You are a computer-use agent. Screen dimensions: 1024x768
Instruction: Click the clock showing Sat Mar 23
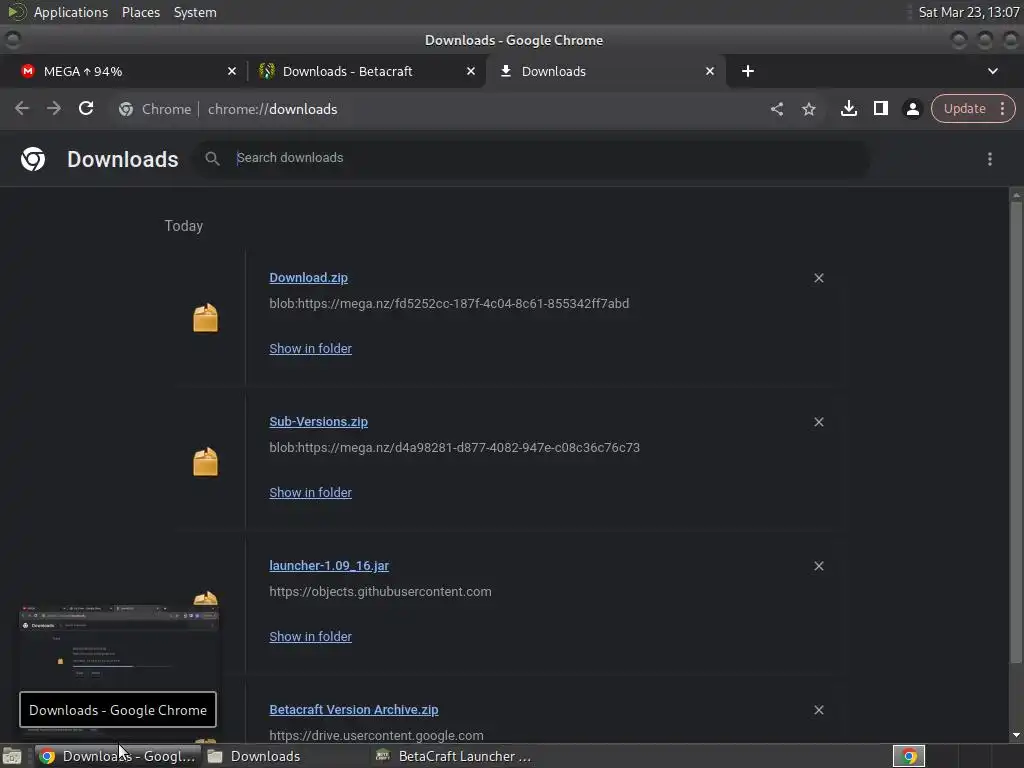[x=968, y=12]
